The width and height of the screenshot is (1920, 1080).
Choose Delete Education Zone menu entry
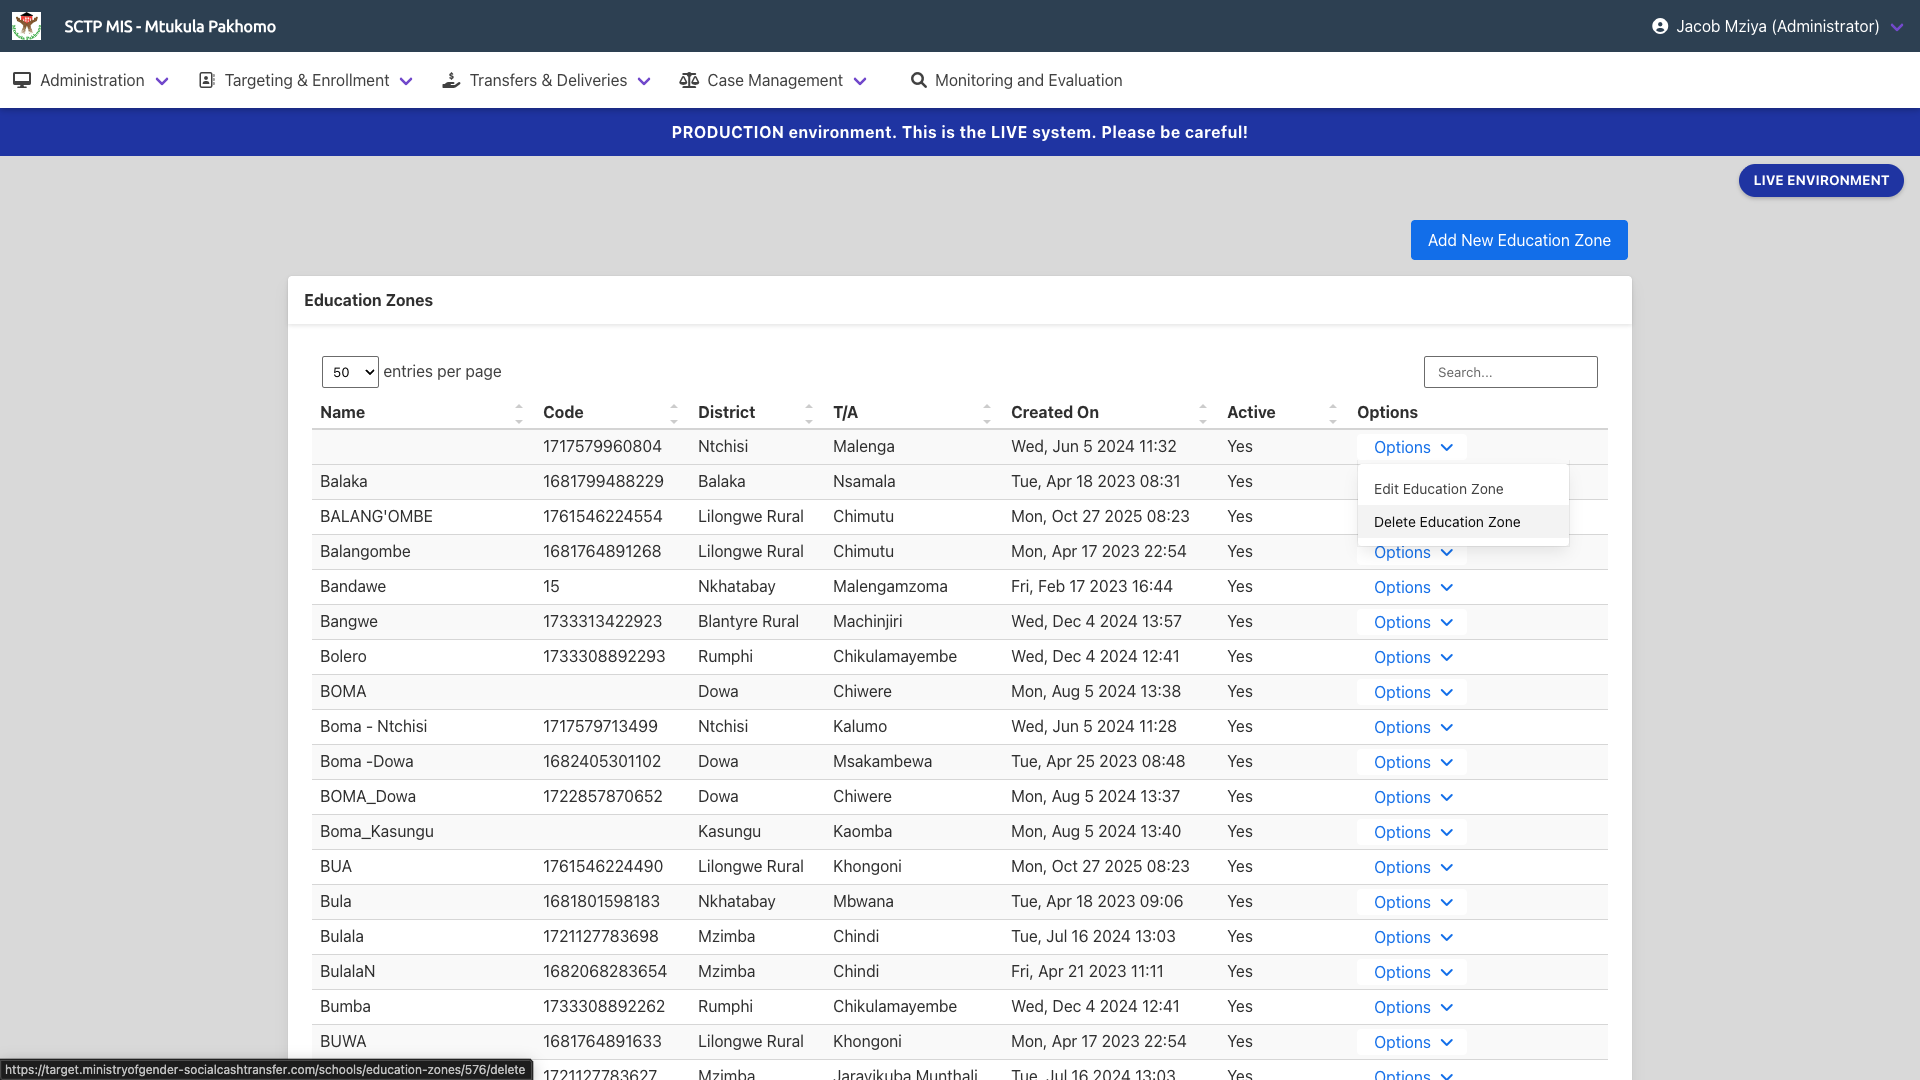coord(1463,522)
